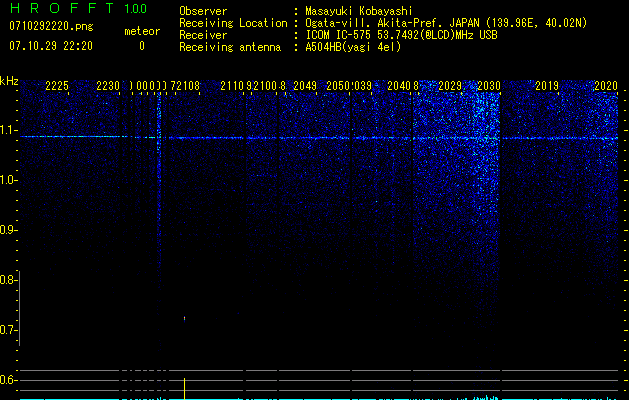Select antenna value A504HB(yagi 4el)
The height and width of the screenshot is (400, 629).
(x=353, y=47)
